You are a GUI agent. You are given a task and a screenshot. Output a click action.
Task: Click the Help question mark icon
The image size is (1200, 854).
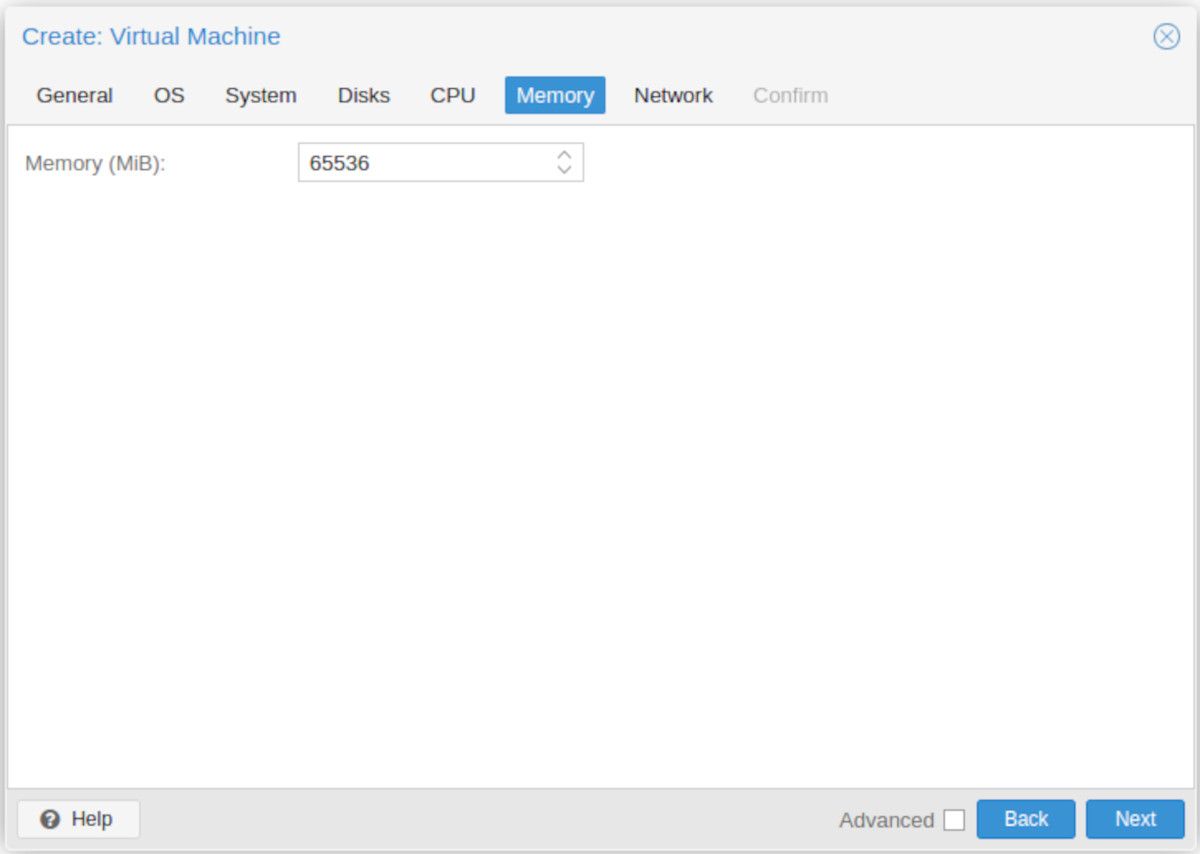click(x=50, y=819)
